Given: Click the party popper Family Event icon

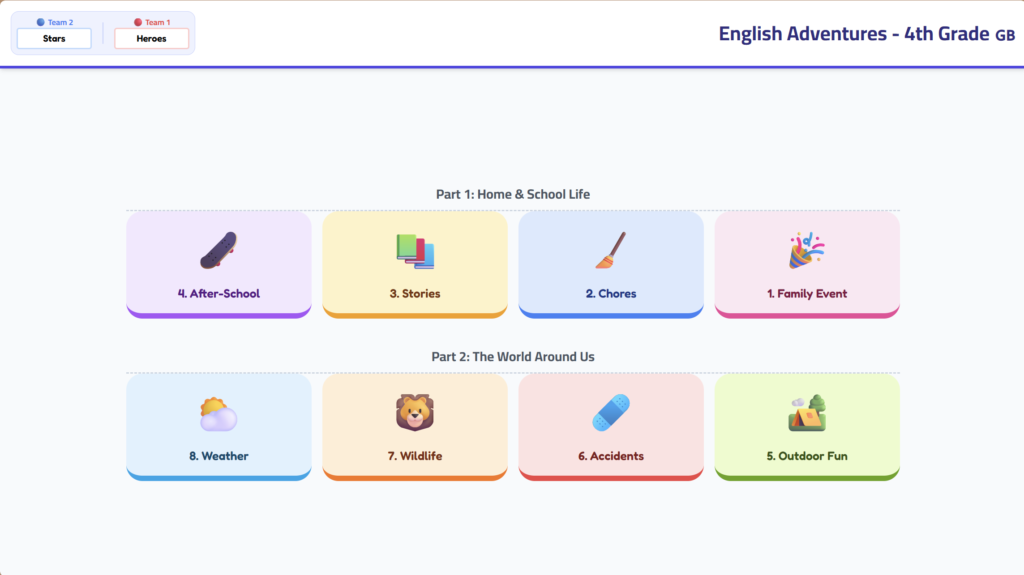Looking at the screenshot, I should coord(806,250).
